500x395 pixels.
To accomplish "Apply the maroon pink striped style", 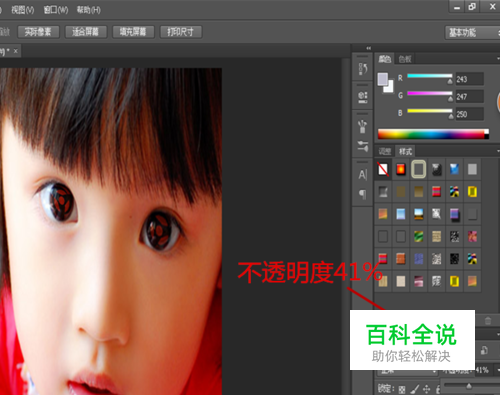I will 419,281.
